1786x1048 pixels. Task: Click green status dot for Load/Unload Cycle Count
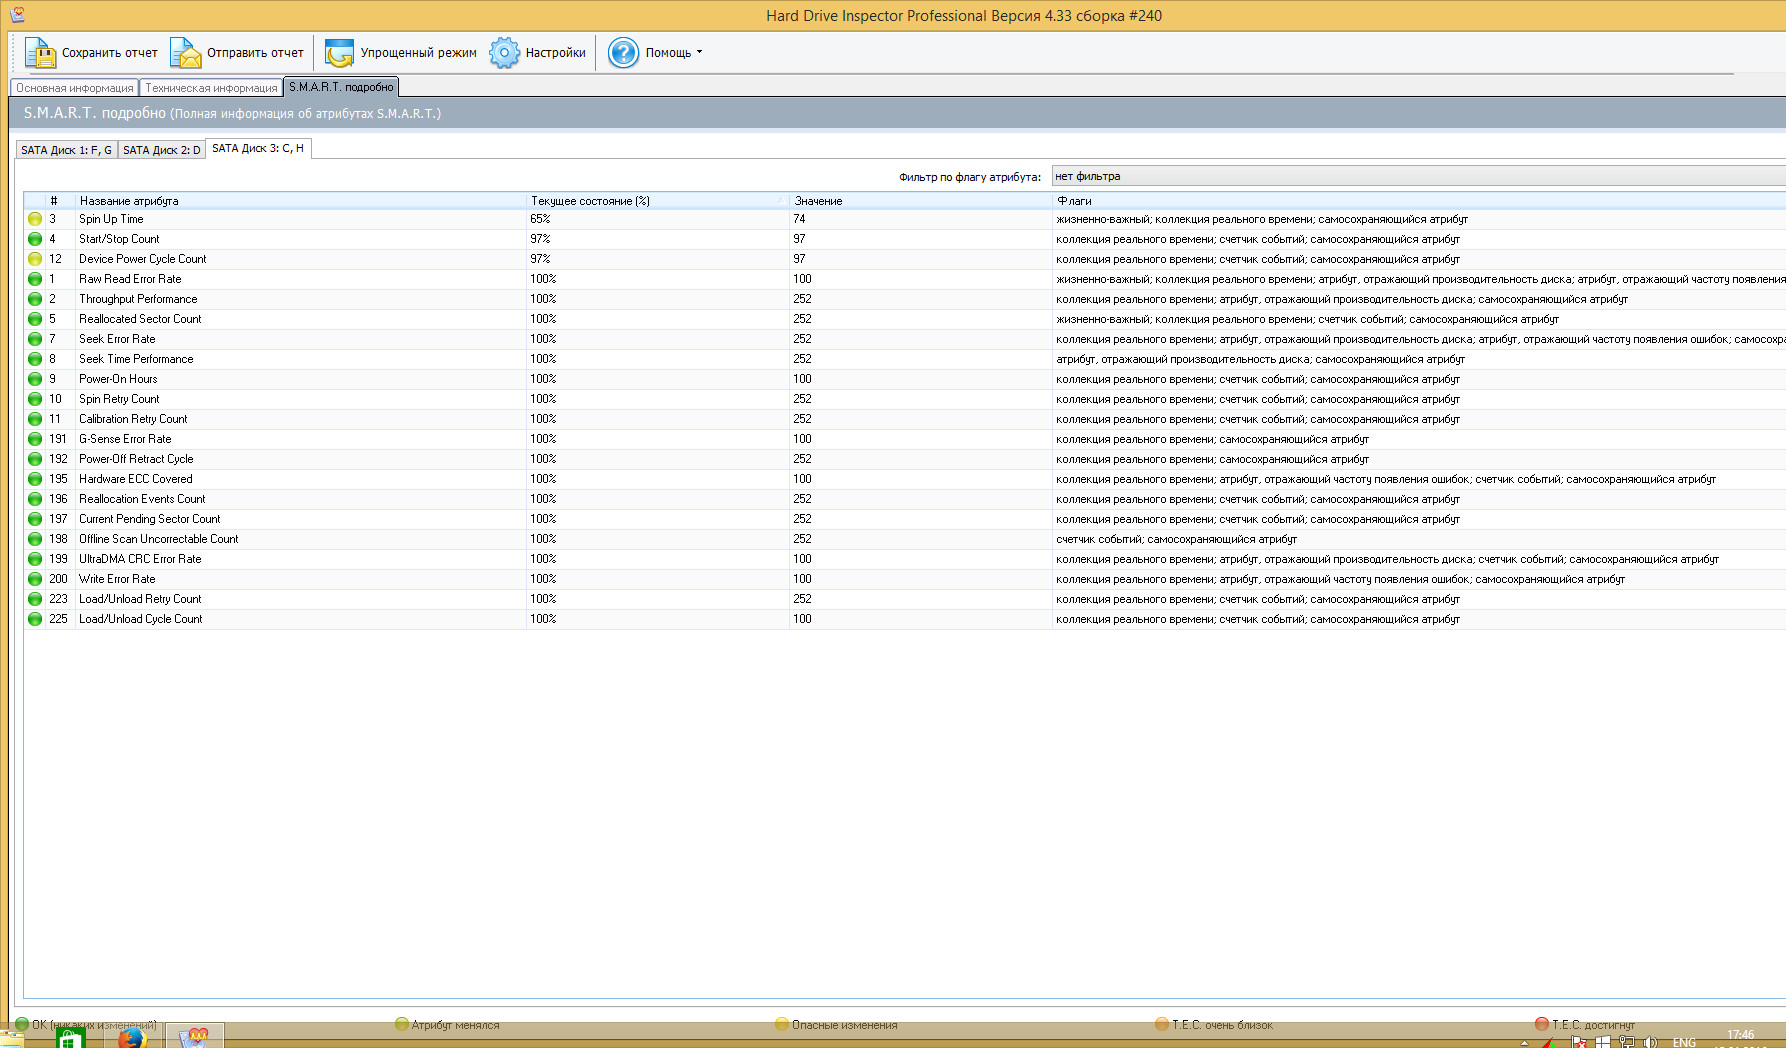pyautogui.click(x=35, y=619)
